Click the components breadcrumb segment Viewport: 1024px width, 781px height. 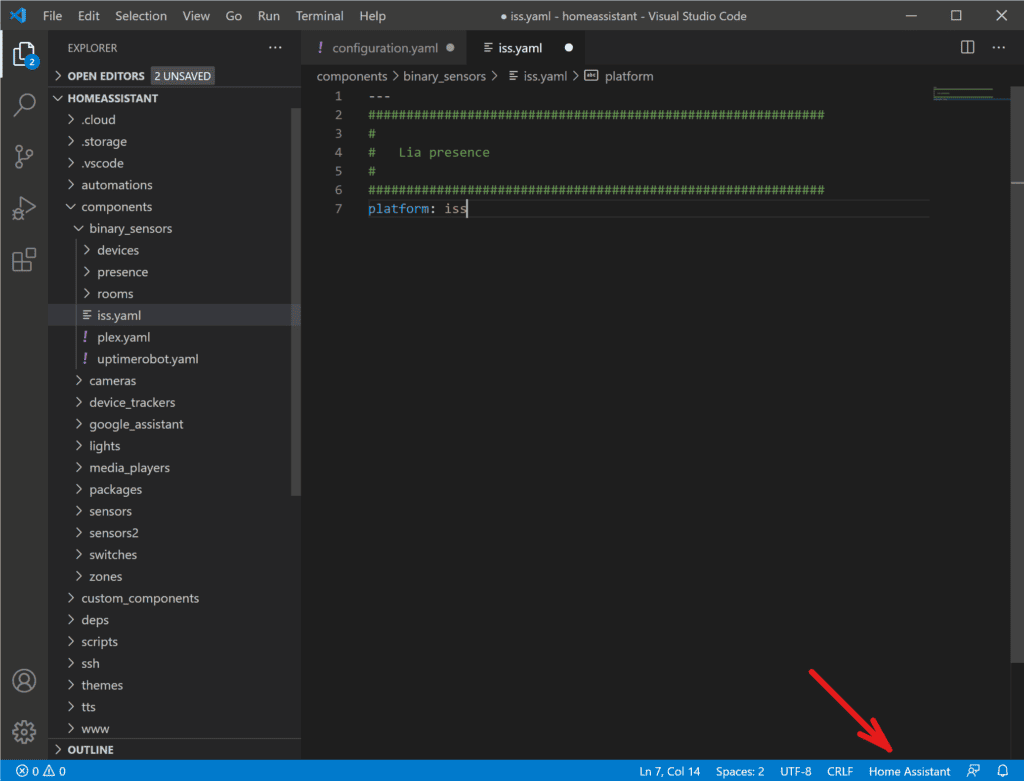click(351, 76)
